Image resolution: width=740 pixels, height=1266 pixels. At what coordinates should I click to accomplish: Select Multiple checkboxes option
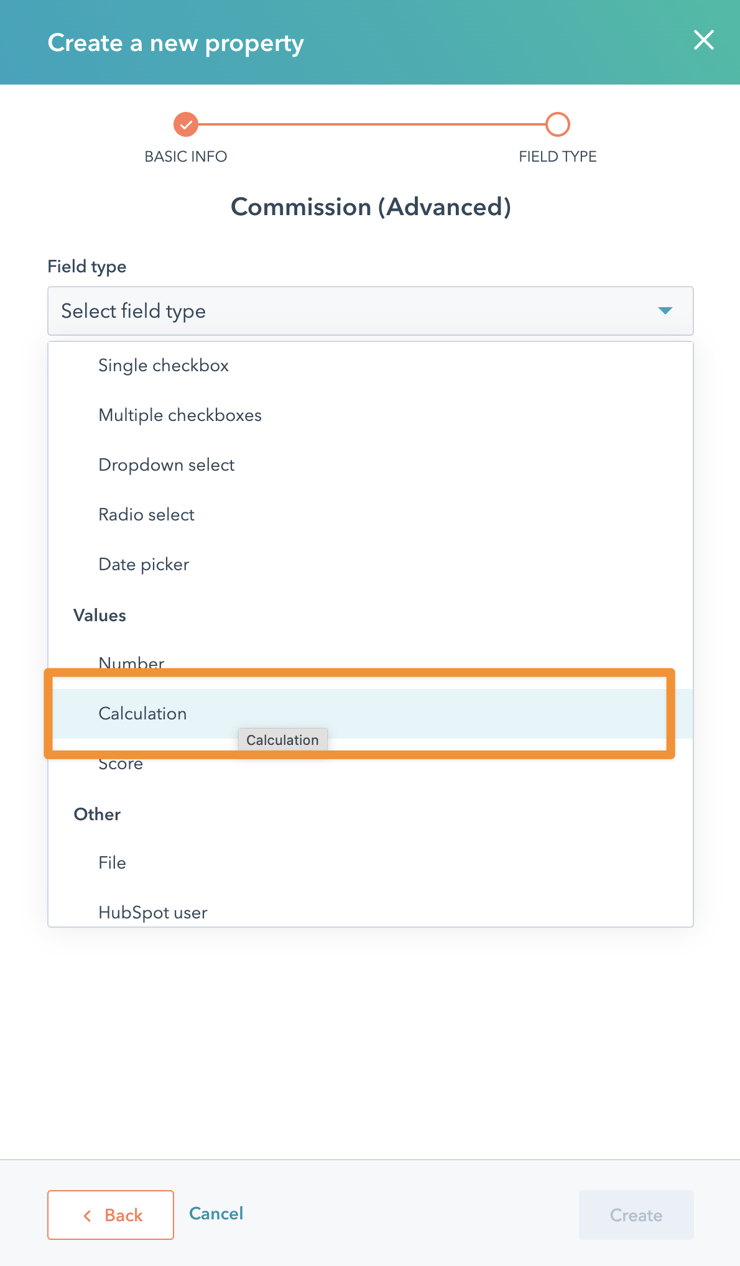[180, 415]
